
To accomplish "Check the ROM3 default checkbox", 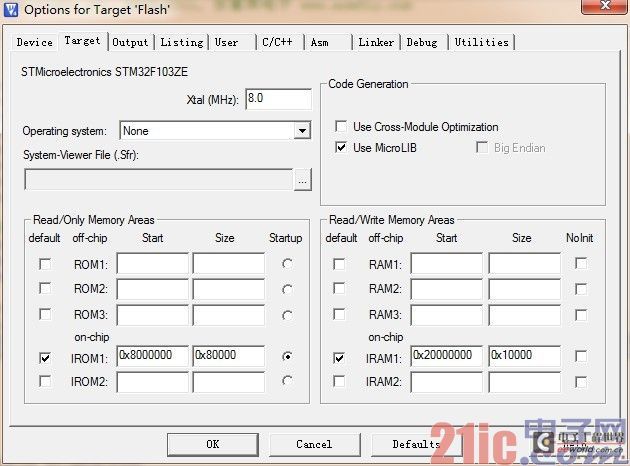I will 45,314.
